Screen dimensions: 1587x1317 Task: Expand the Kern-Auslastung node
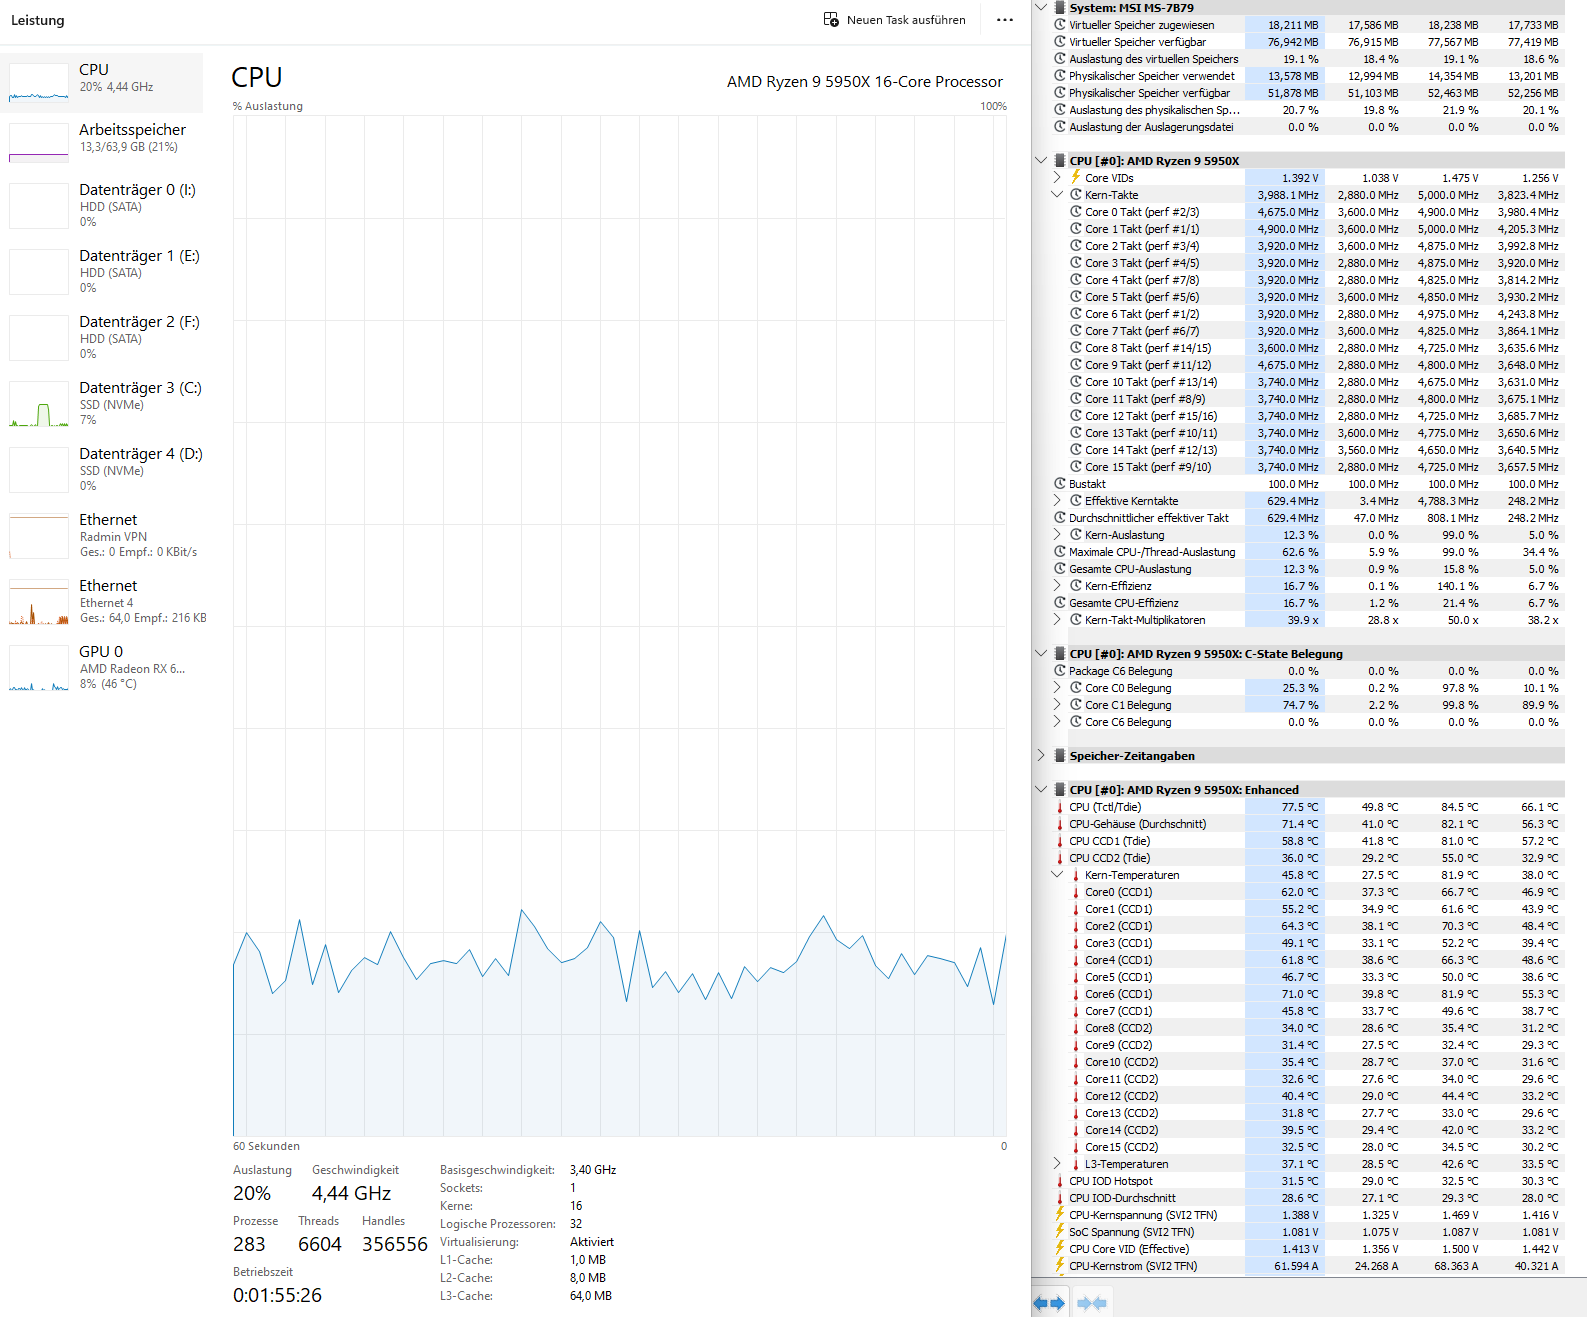pyautogui.click(x=1057, y=535)
